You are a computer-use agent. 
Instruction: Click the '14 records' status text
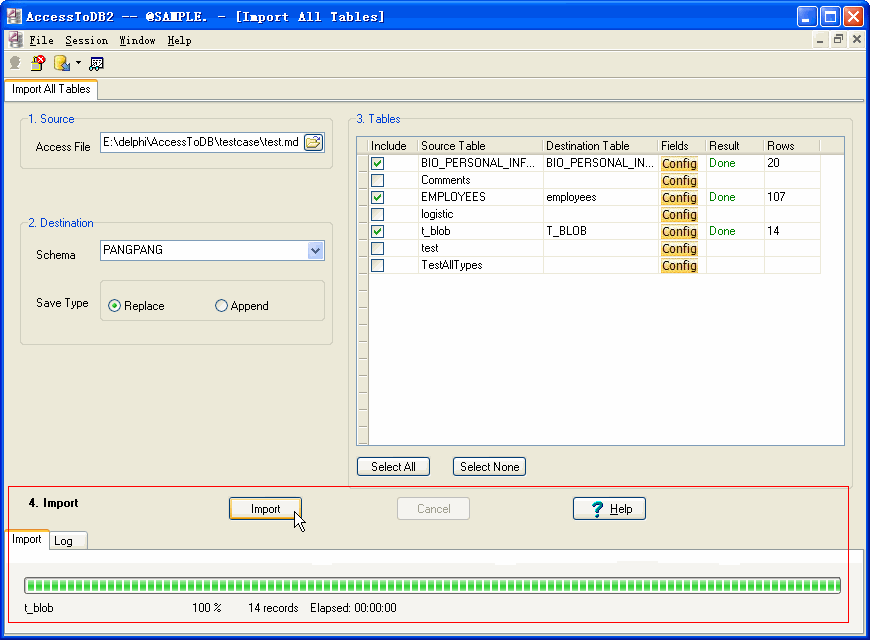(x=273, y=608)
